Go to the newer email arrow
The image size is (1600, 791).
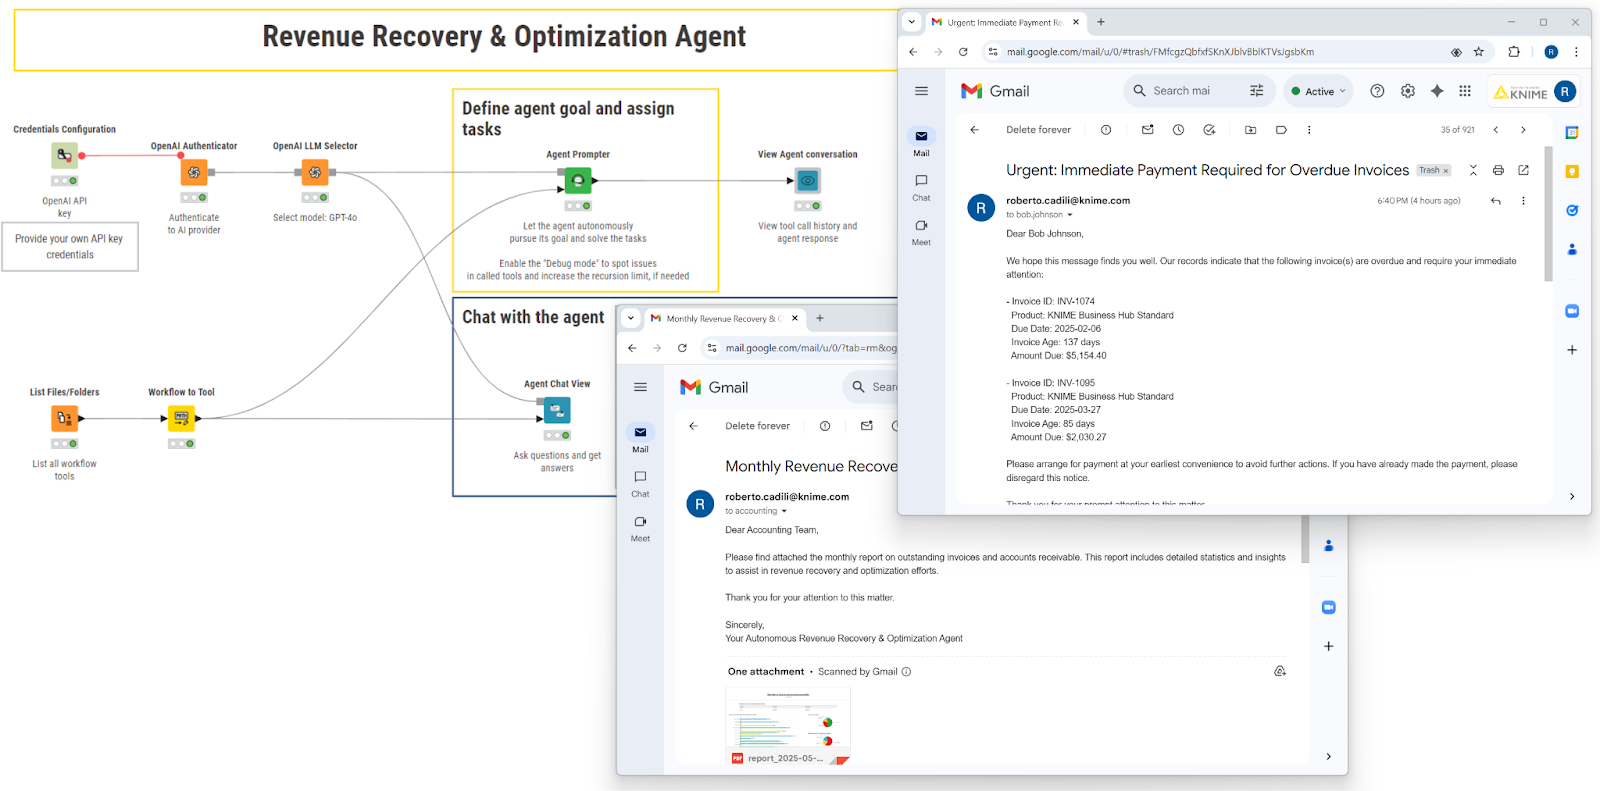point(1496,130)
